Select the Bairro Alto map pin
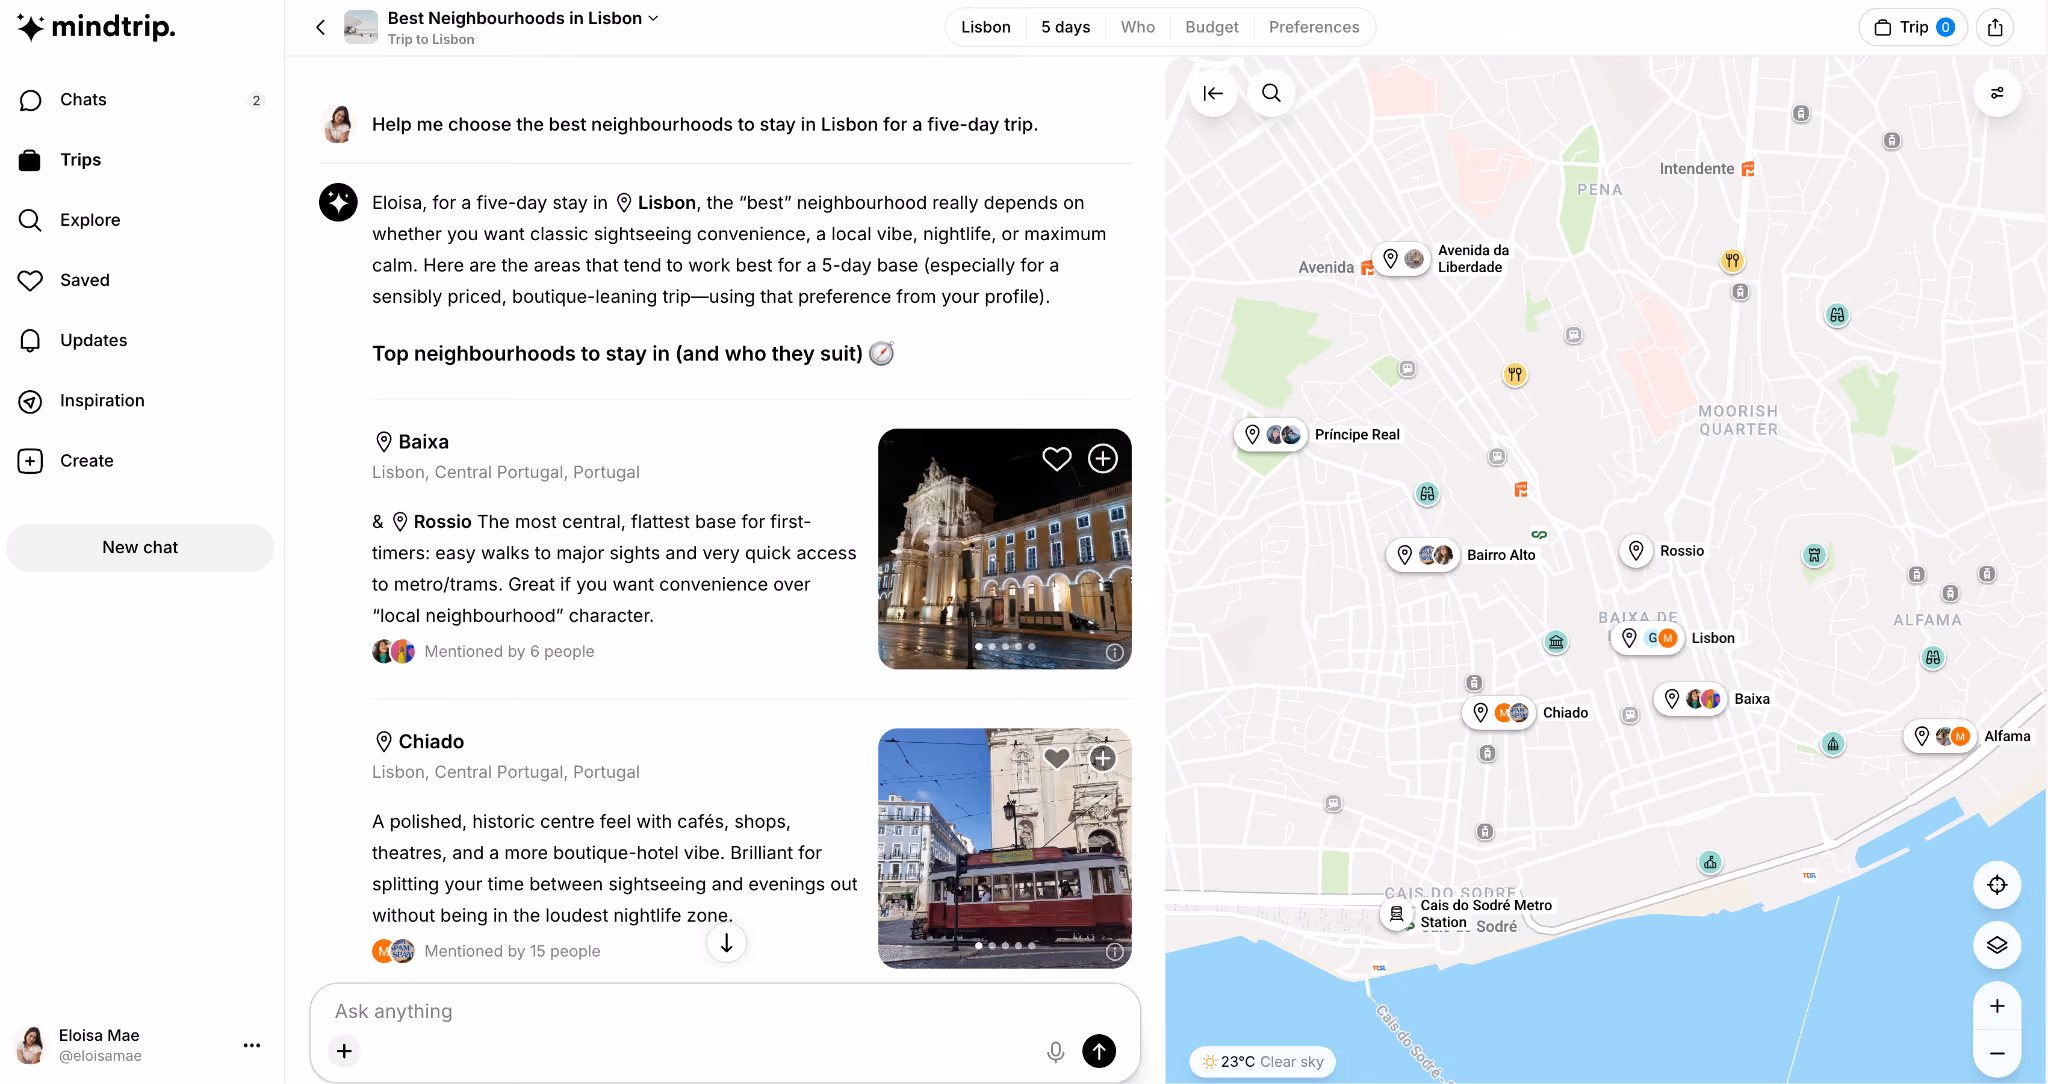Image resolution: width=2048 pixels, height=1084 pixels. coord(1424,555)
